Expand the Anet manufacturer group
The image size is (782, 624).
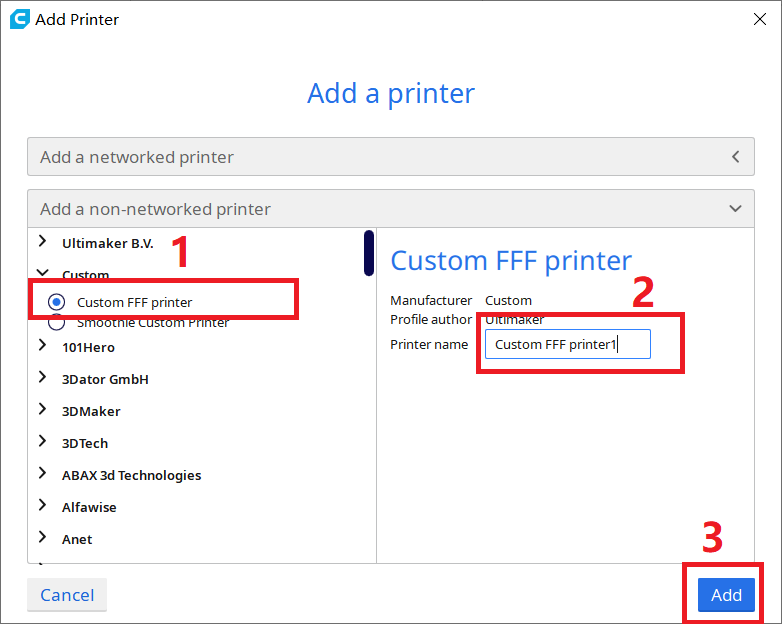click(x=43, y=537)
